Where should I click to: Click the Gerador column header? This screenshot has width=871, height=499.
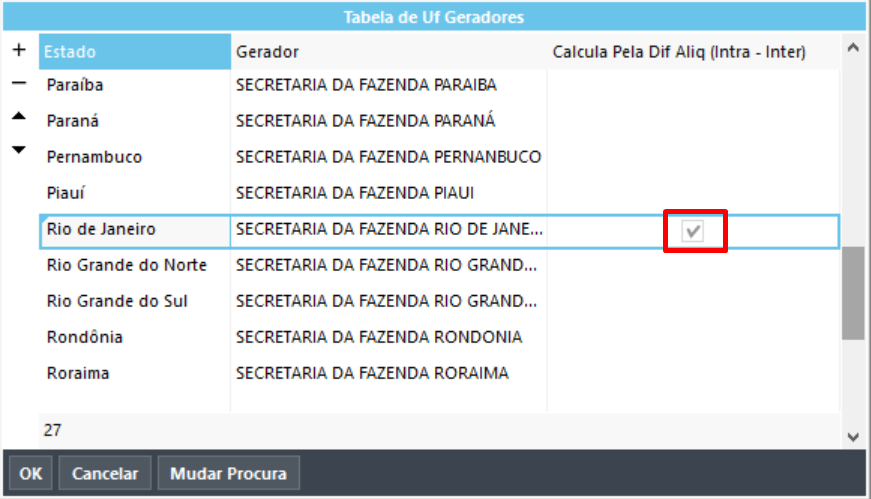point(388,51)
